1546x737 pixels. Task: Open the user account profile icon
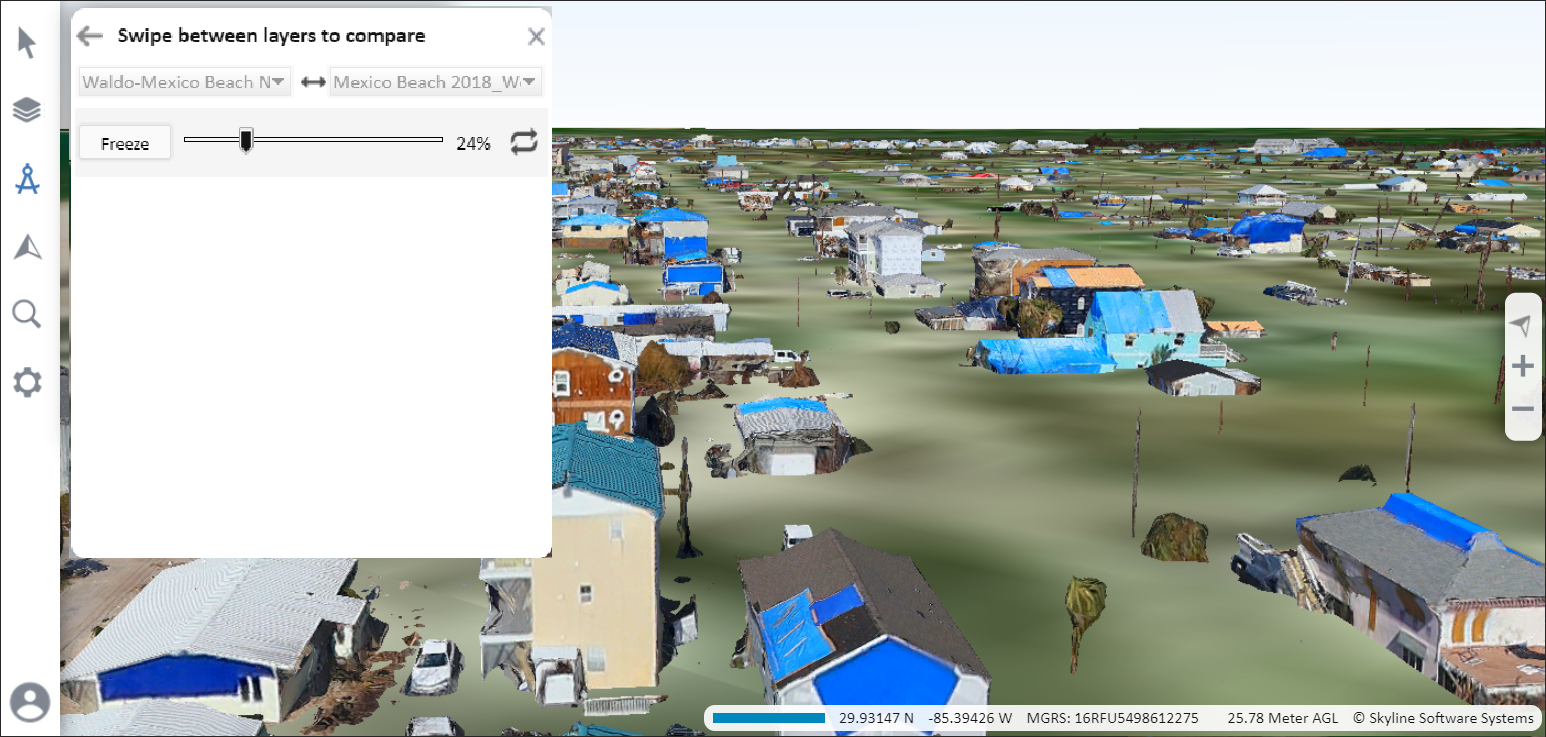pyautogui.click(x=30, y=701)
